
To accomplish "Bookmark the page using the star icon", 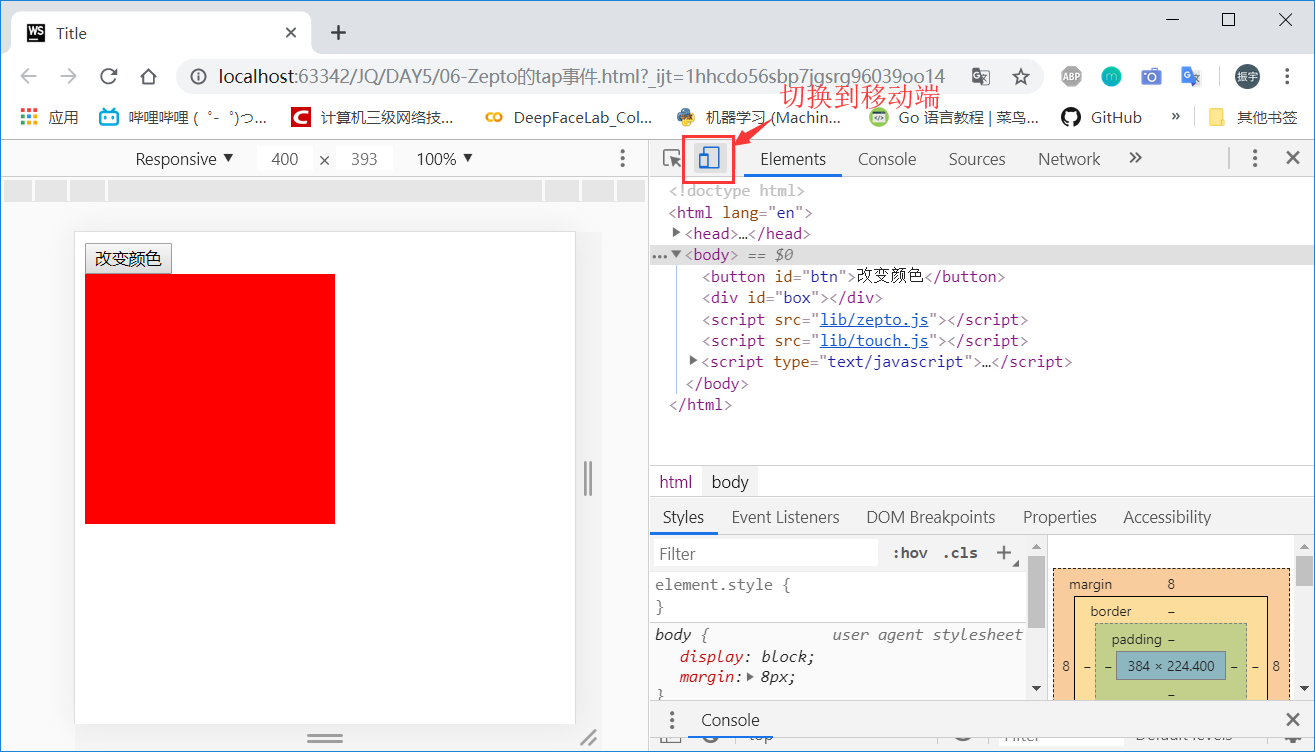I will point(1021,76).
